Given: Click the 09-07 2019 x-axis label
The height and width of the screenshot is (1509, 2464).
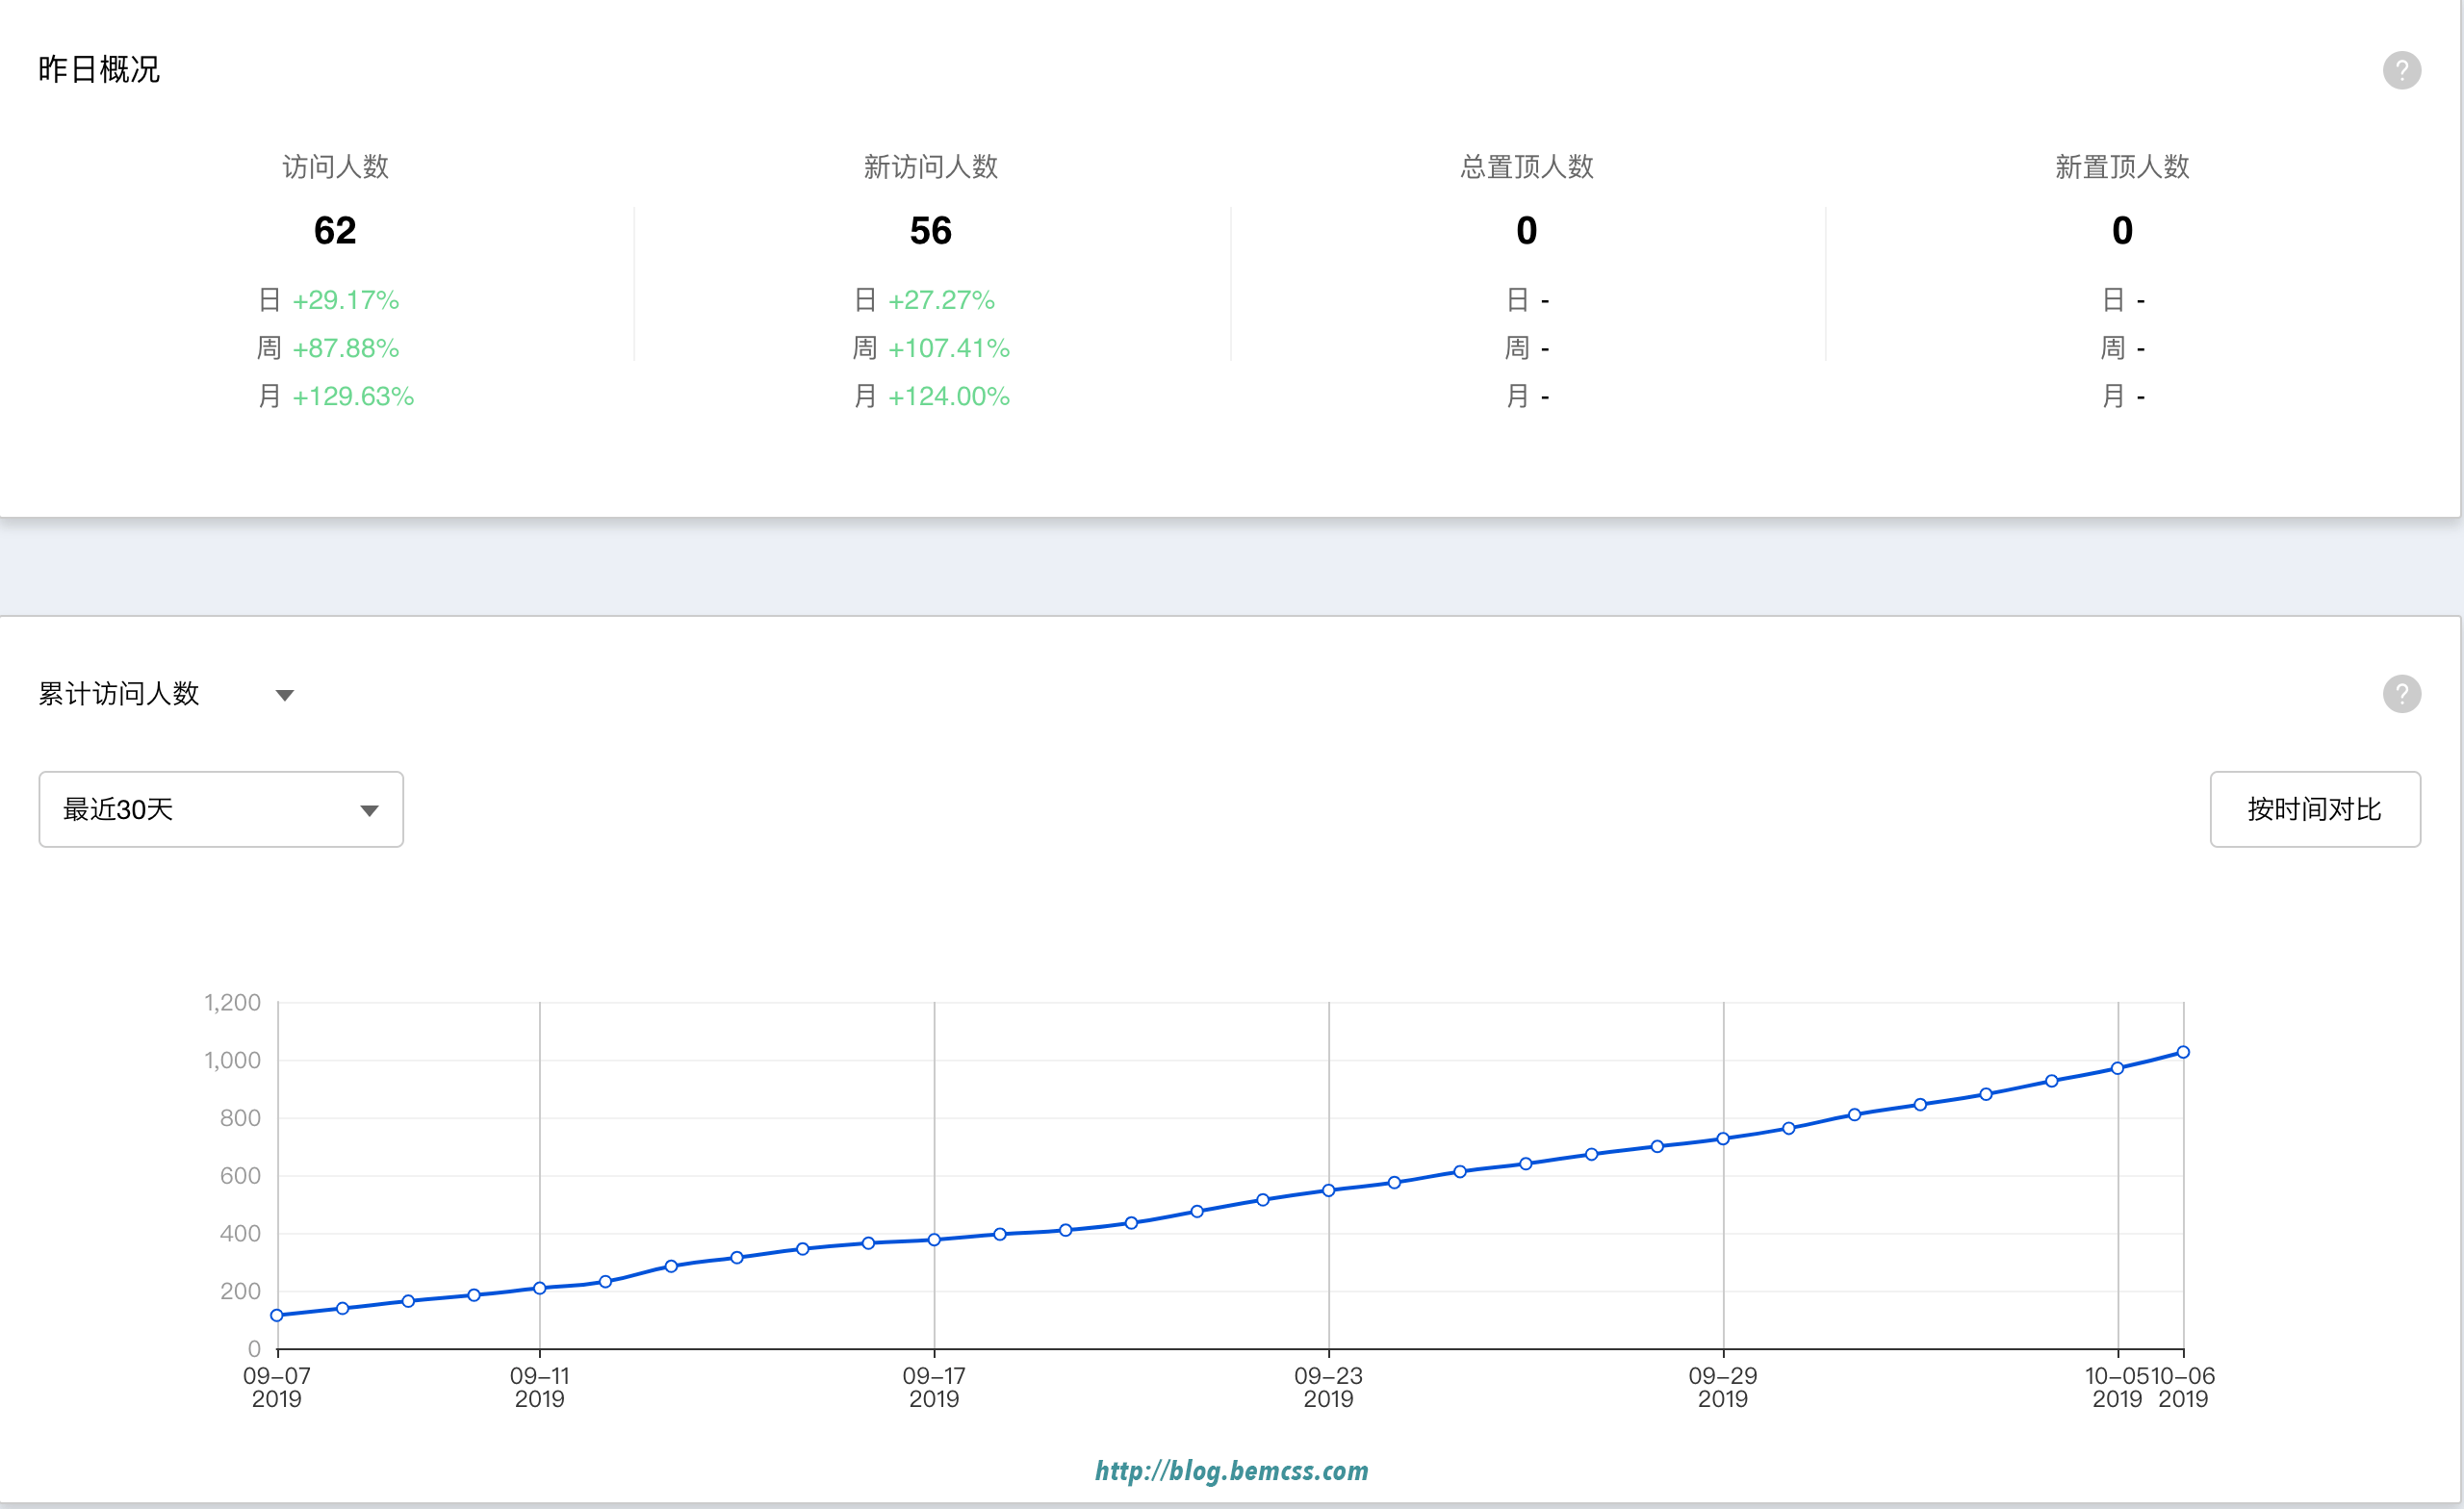Looking at the screenshot, I should [x=277, y=1387].
